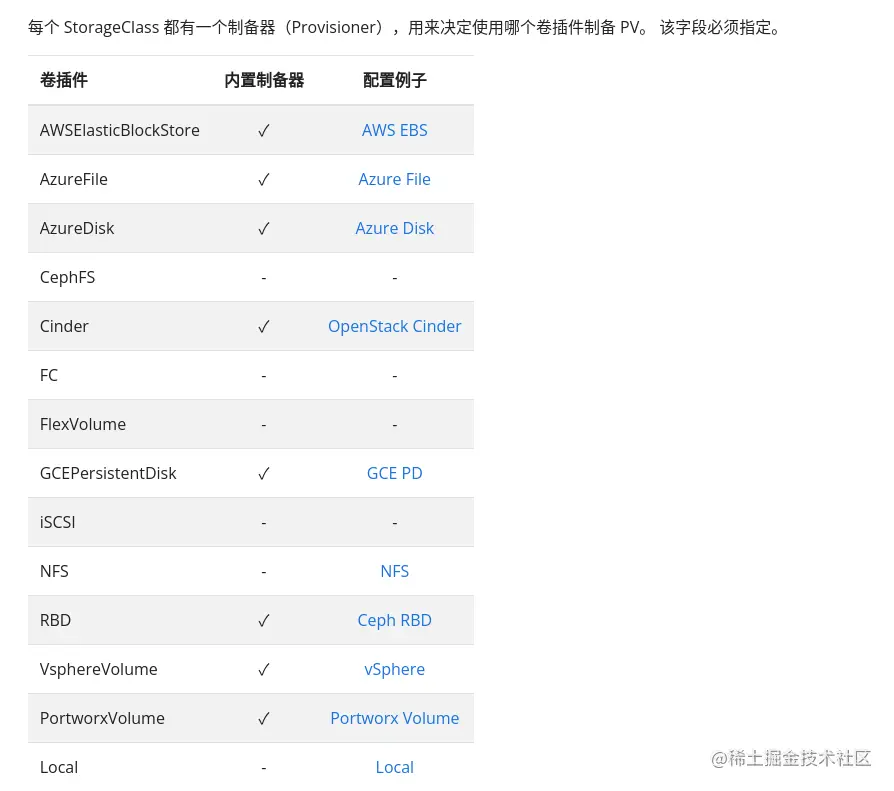Image resolution: width=894 pixels, height=791 pixels.
Task: Click the checkmark in the AWSElasticBlockStore row
Action: pyautogui.click(x=263, y=131)
